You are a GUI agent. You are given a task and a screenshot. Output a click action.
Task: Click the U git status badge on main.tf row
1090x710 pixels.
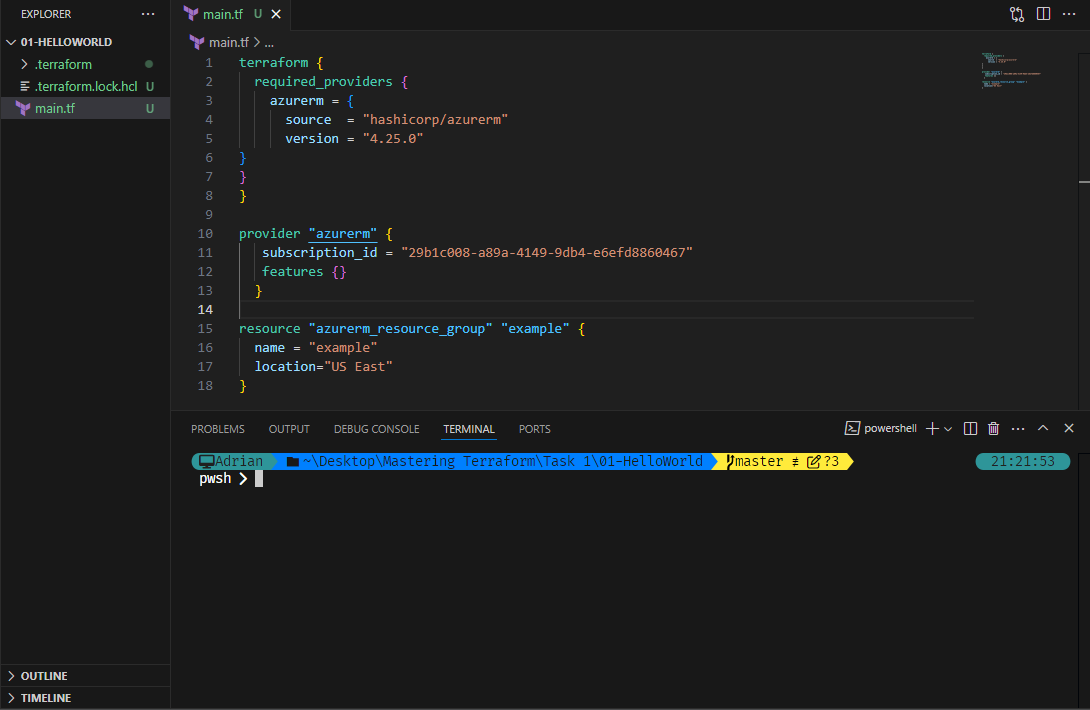149,108
